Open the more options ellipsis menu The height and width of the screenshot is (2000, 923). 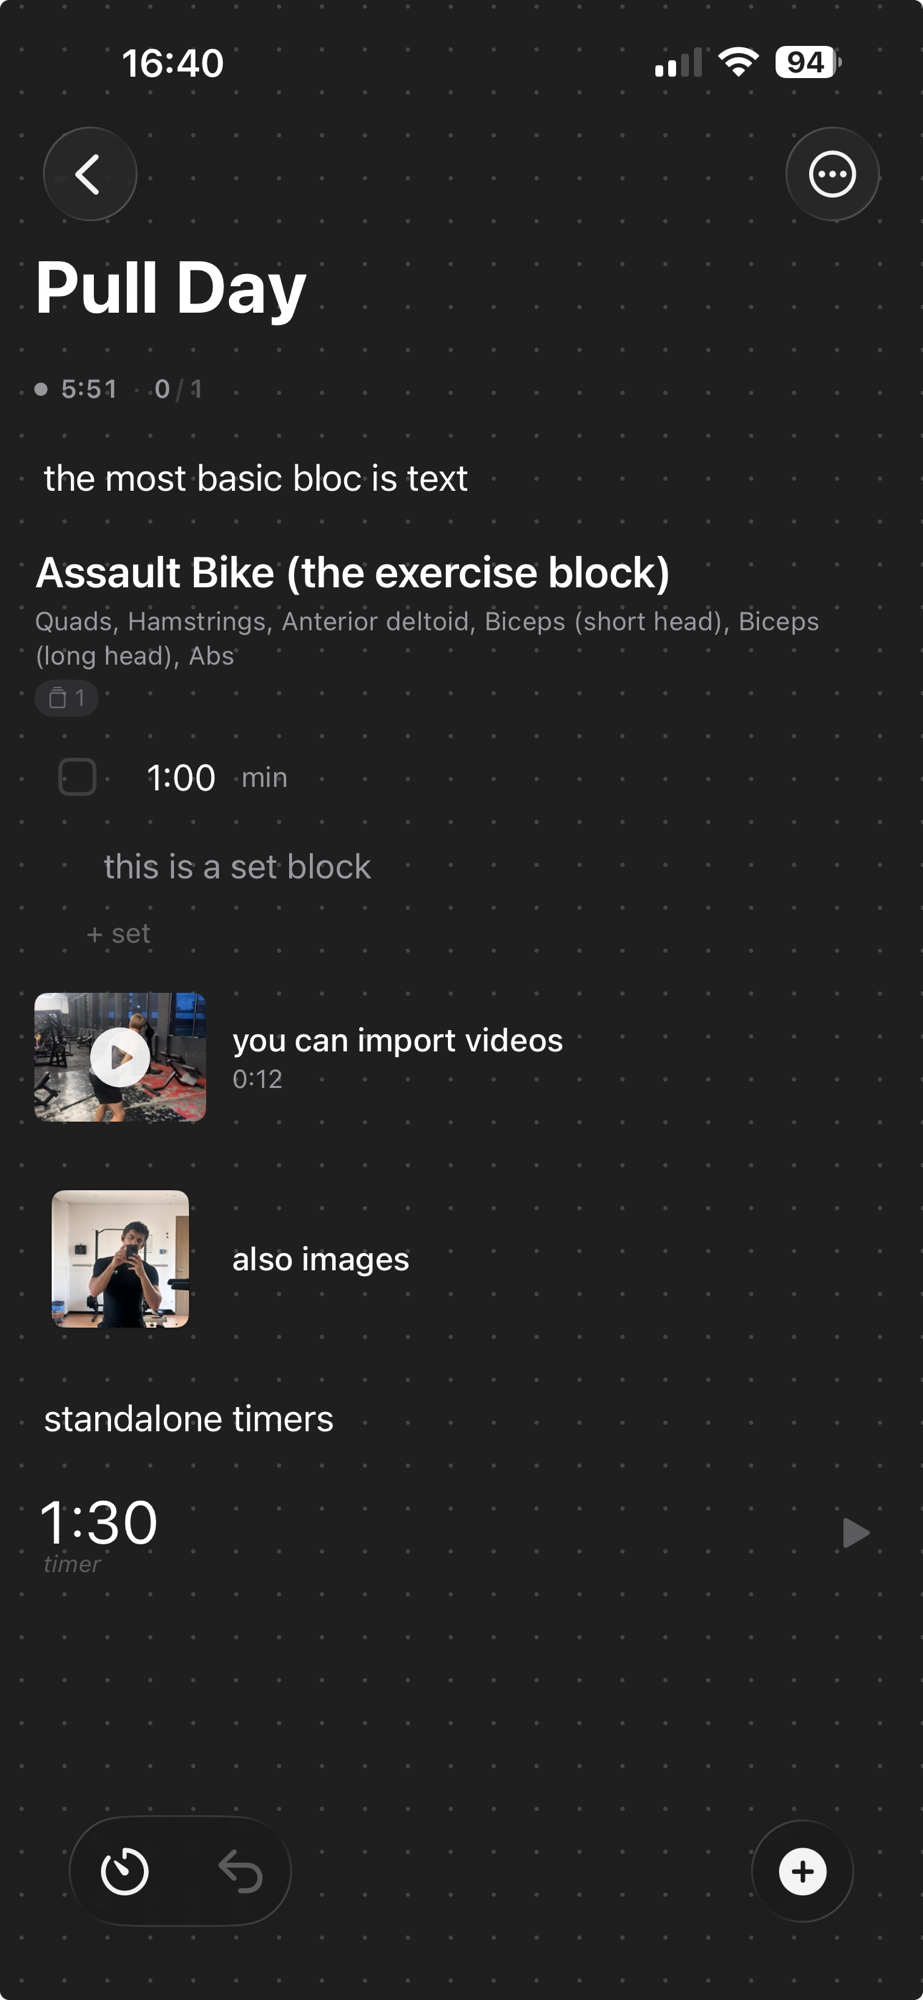pos(832,175)
